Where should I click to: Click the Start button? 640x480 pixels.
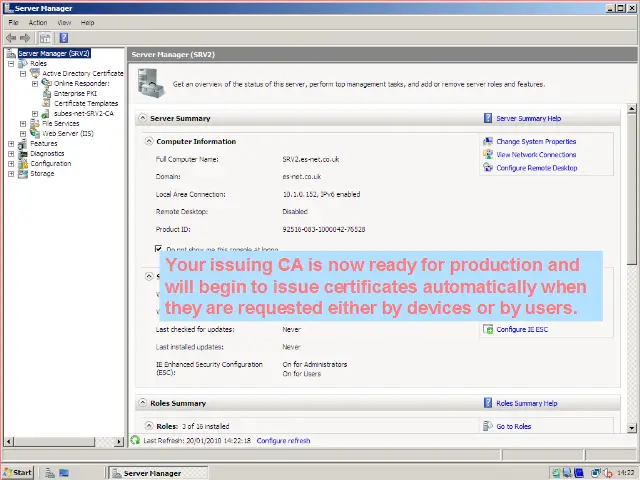coord(18,473)
